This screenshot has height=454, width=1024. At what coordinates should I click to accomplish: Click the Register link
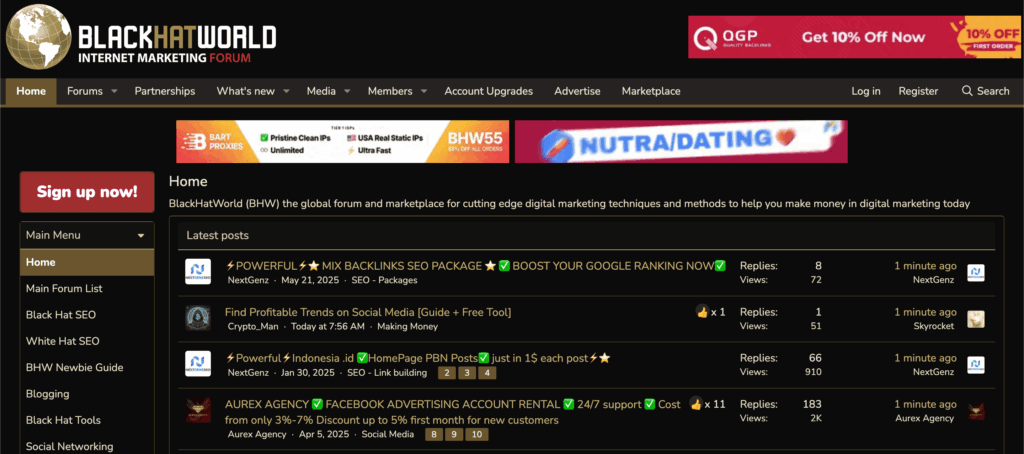[918, 91]
